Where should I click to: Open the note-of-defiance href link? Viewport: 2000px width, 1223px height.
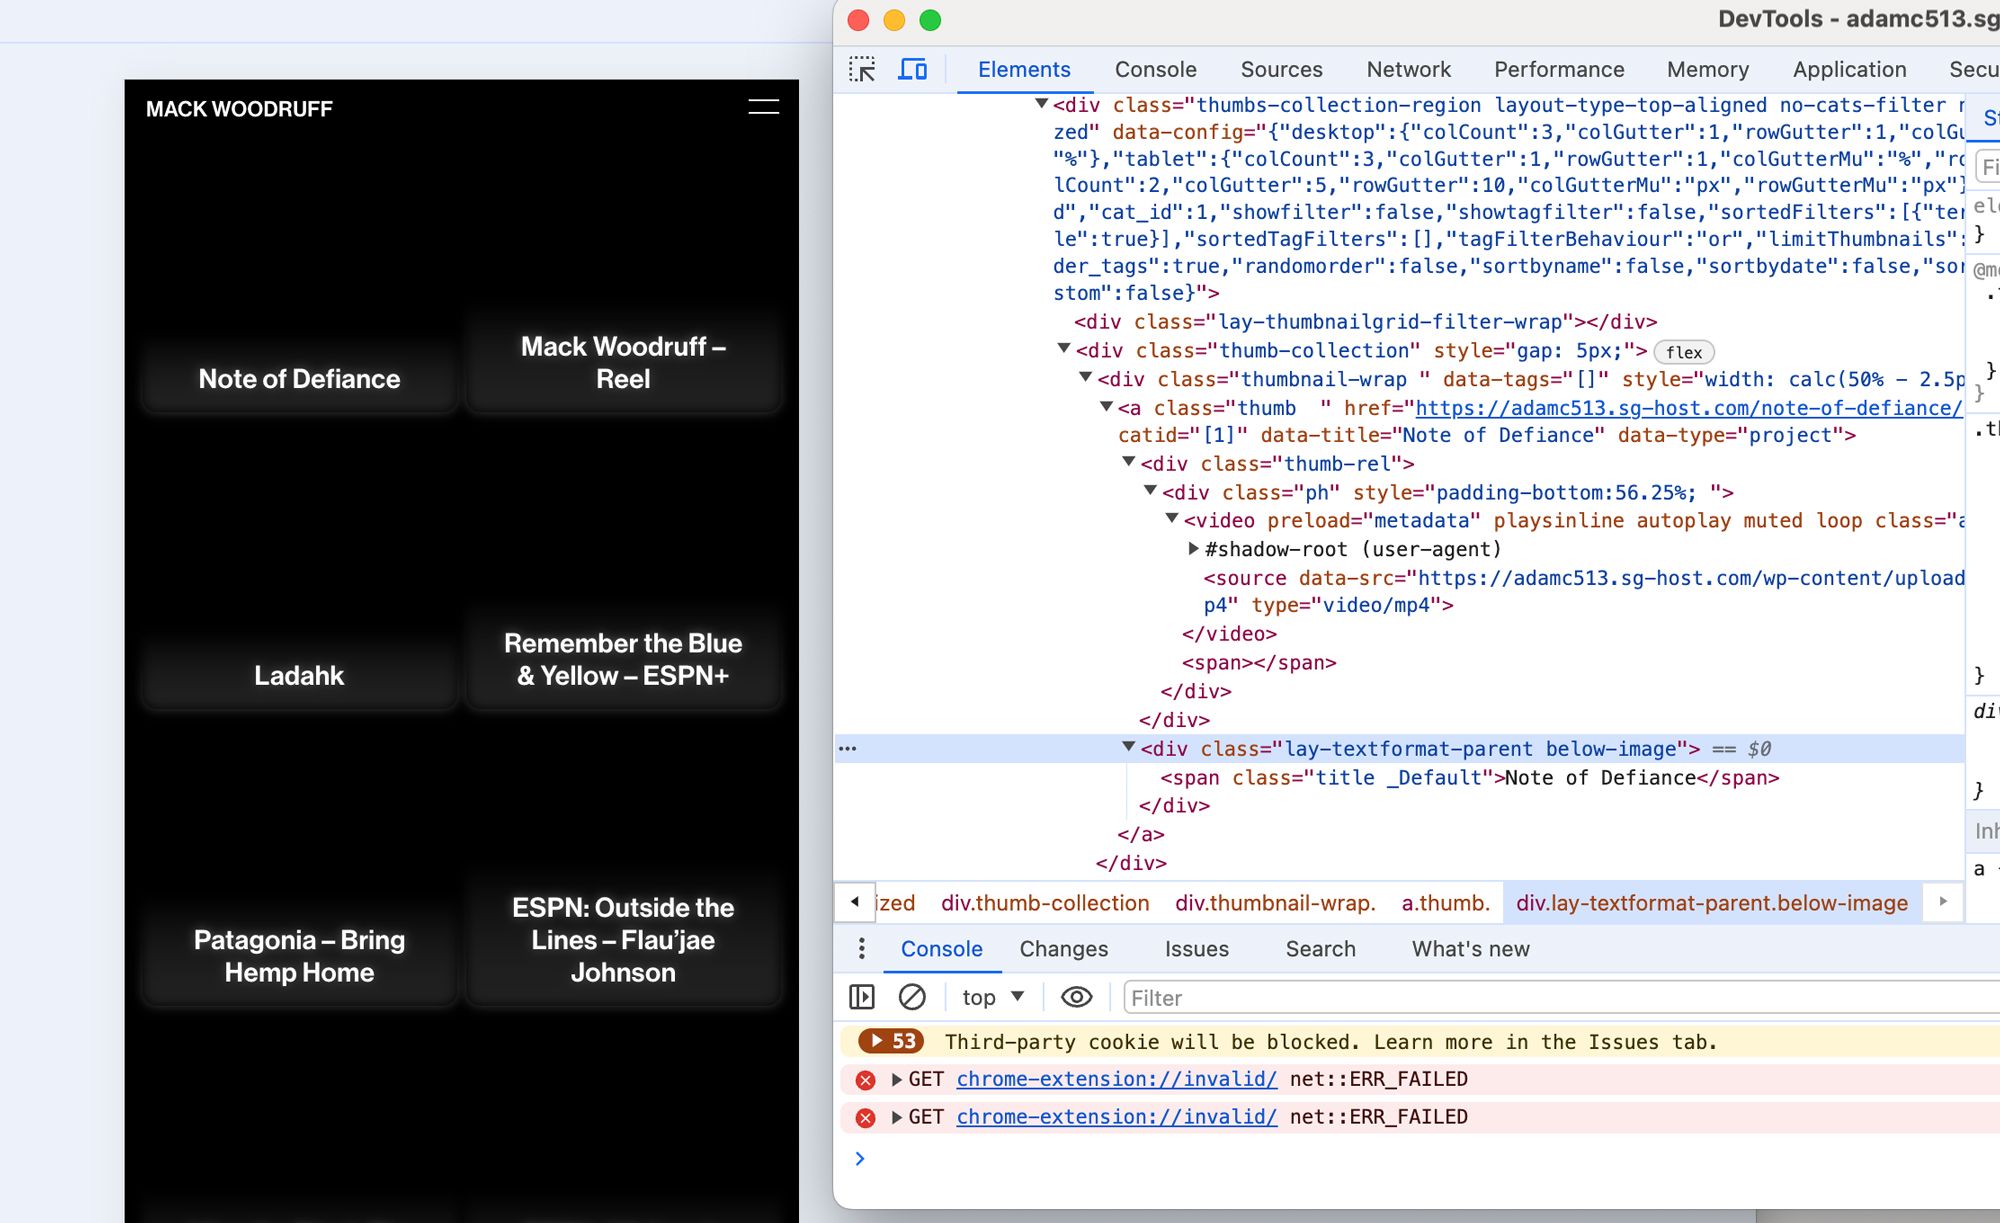pyautogui.click(x=1688, y=408)
